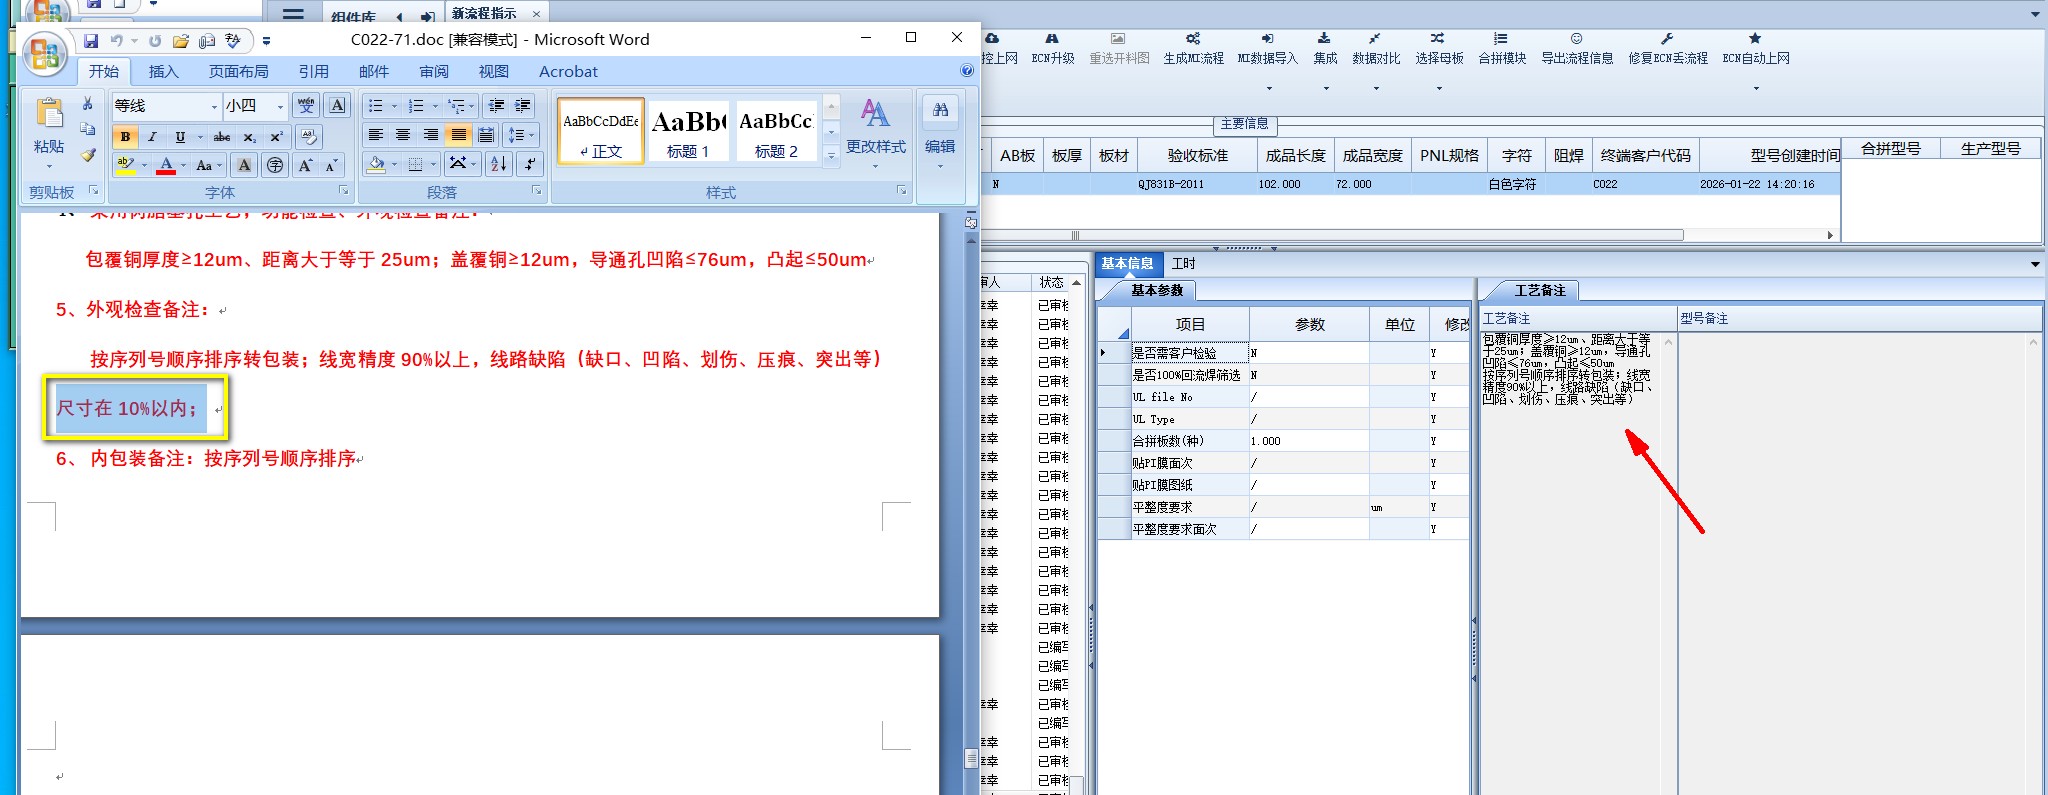Image resolution: width=2048 pixels, height=795 pixels.
Task: Toggle align text right button
Action: point(431,135)
